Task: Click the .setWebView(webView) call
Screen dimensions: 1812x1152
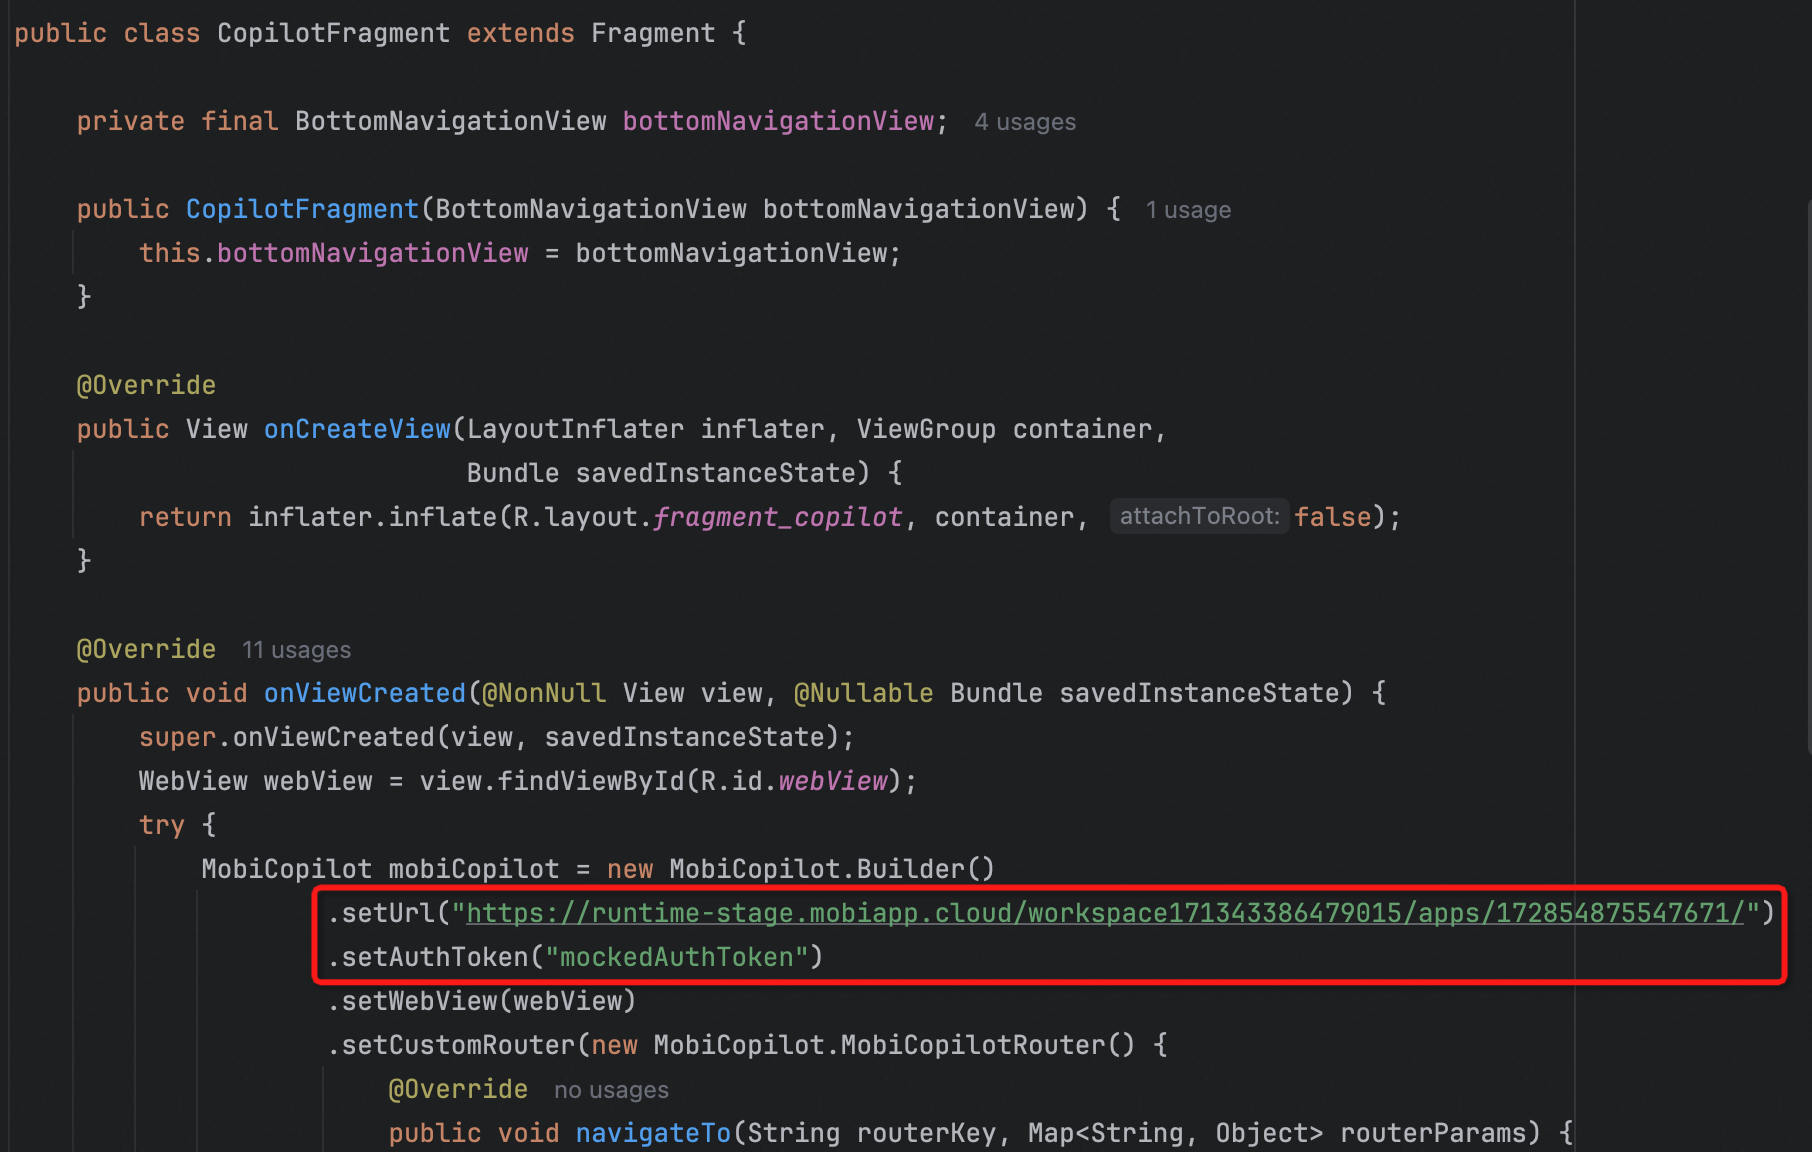Action: coord(482,1001)
